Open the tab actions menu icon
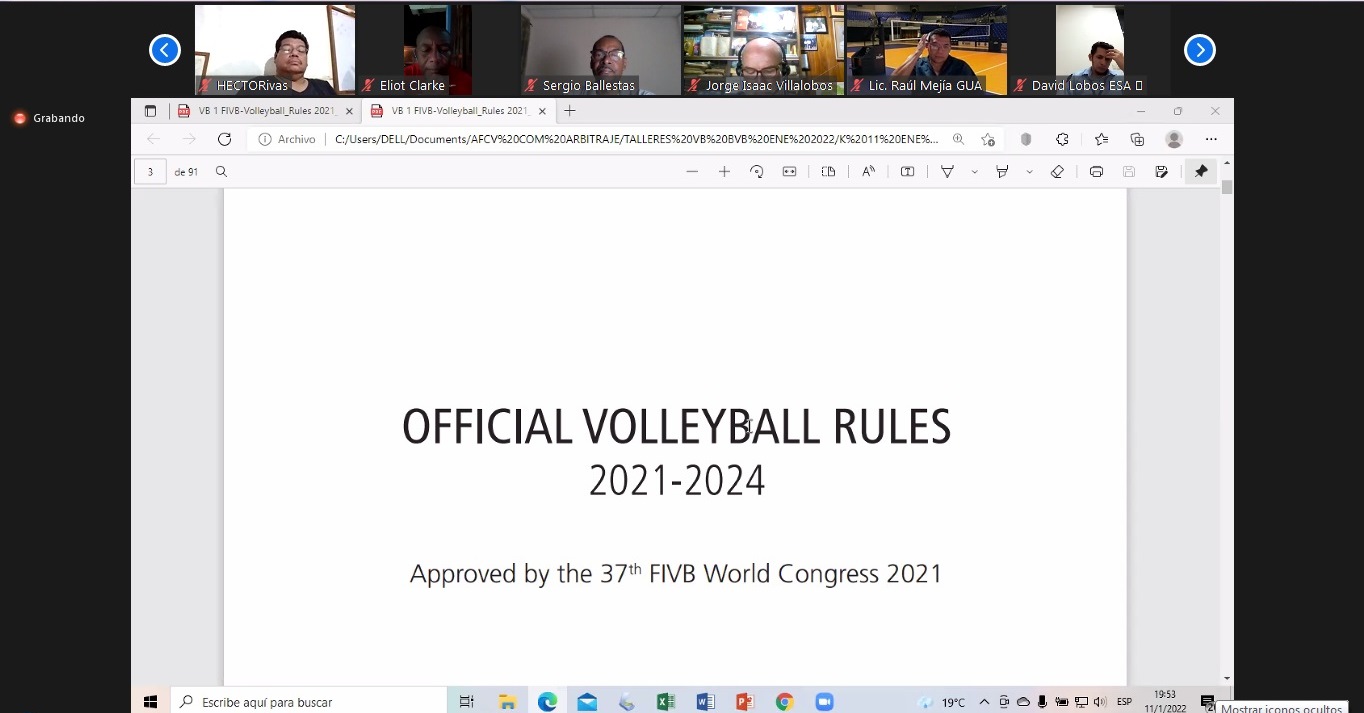The width and height of the screenshot is (1364, 713). pyautogui.click(x=150, y=111)
